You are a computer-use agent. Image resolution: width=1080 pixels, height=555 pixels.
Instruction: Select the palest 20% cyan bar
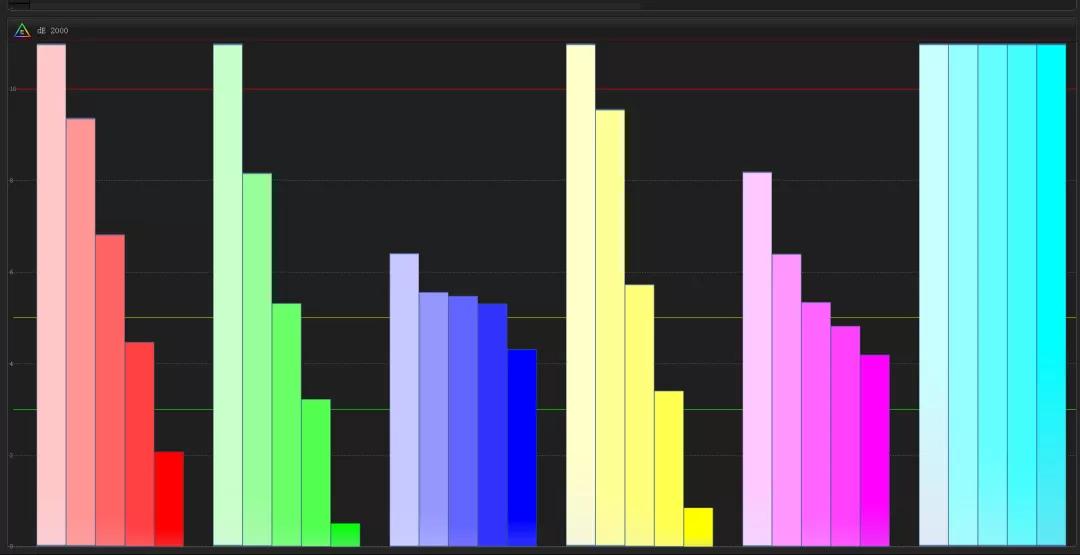[934, 295]
